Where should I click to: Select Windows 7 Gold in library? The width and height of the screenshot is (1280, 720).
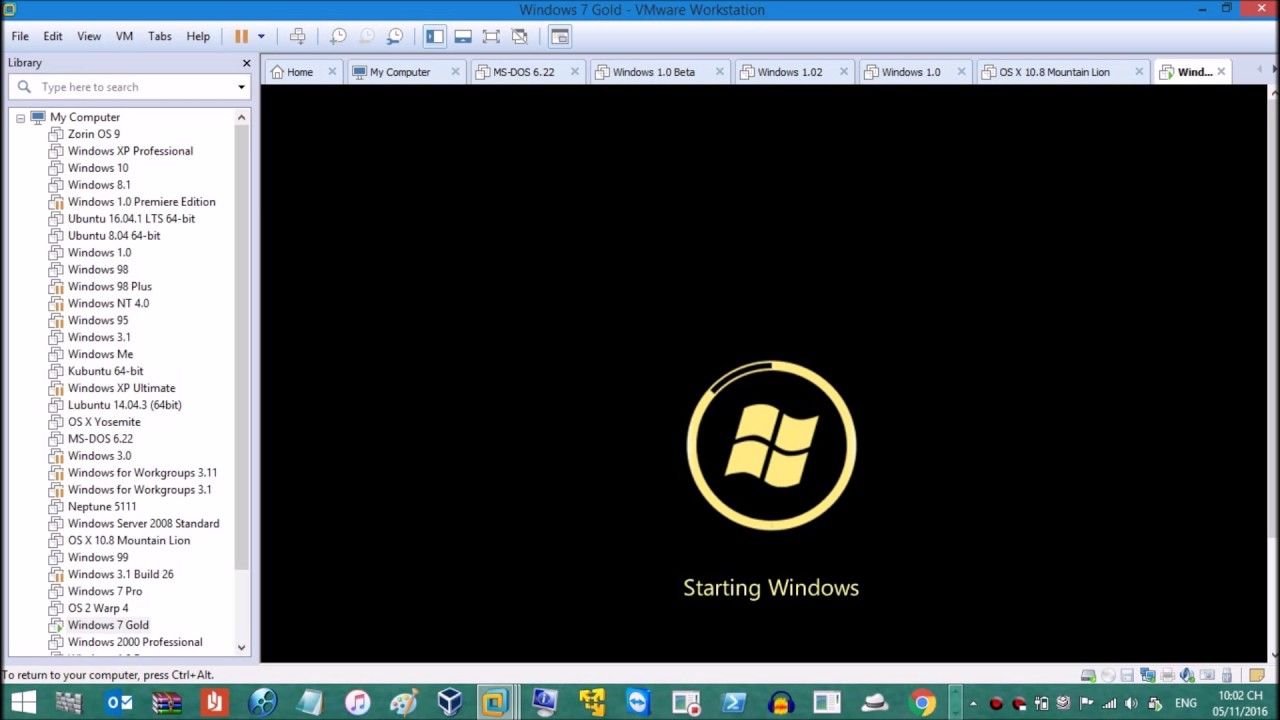point(108,625)
